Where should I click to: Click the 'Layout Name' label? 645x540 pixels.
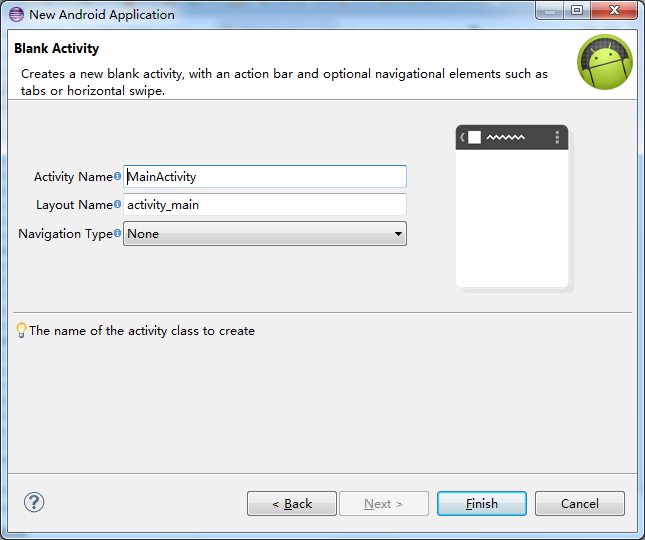click(74, 204)
